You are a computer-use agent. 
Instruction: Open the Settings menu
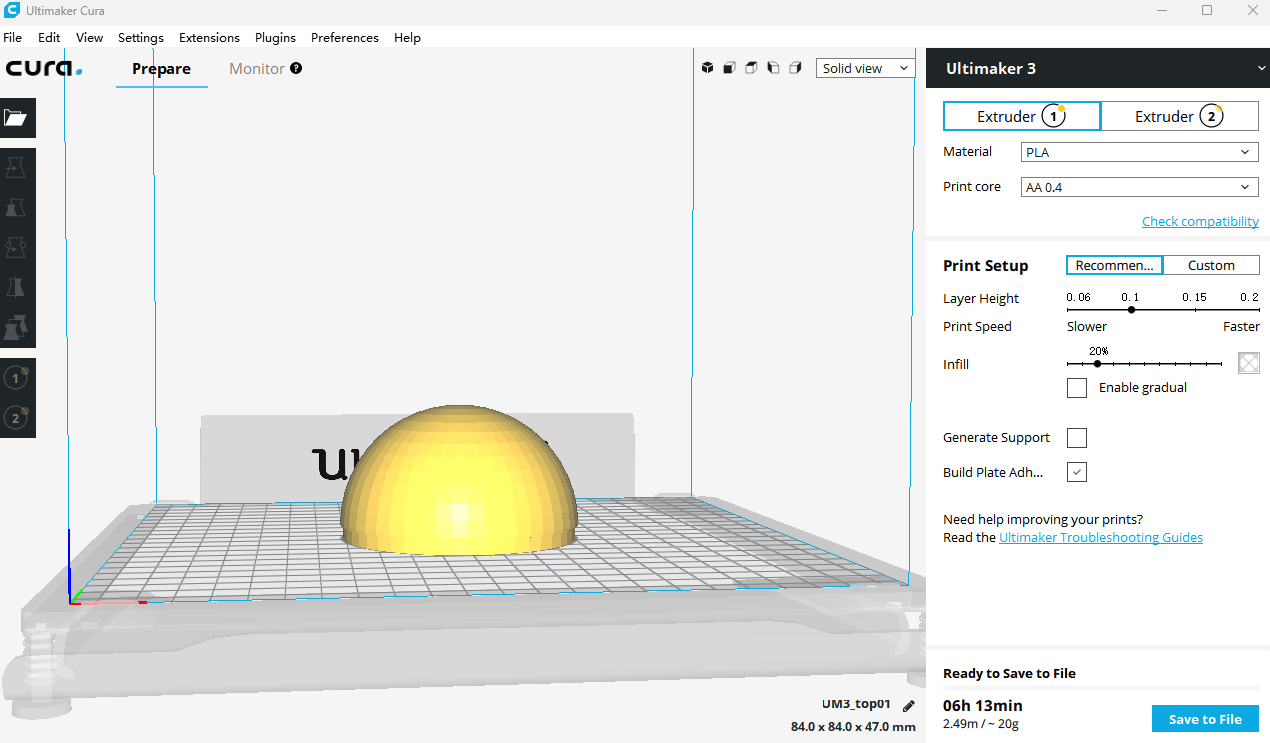point(141,37)
